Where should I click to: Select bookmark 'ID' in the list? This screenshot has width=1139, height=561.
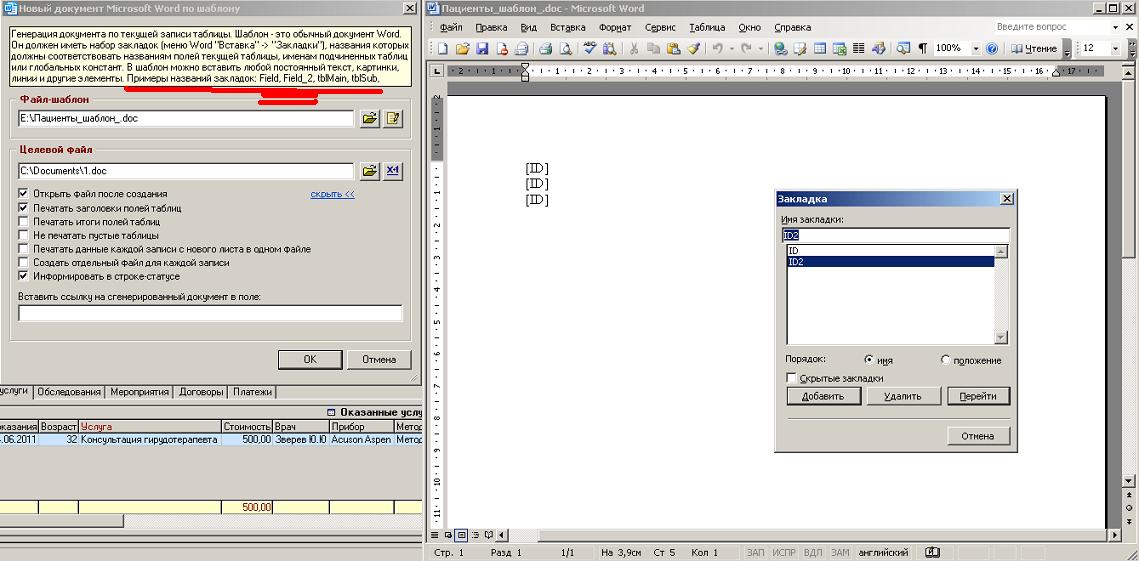click(x=890, y=250)
